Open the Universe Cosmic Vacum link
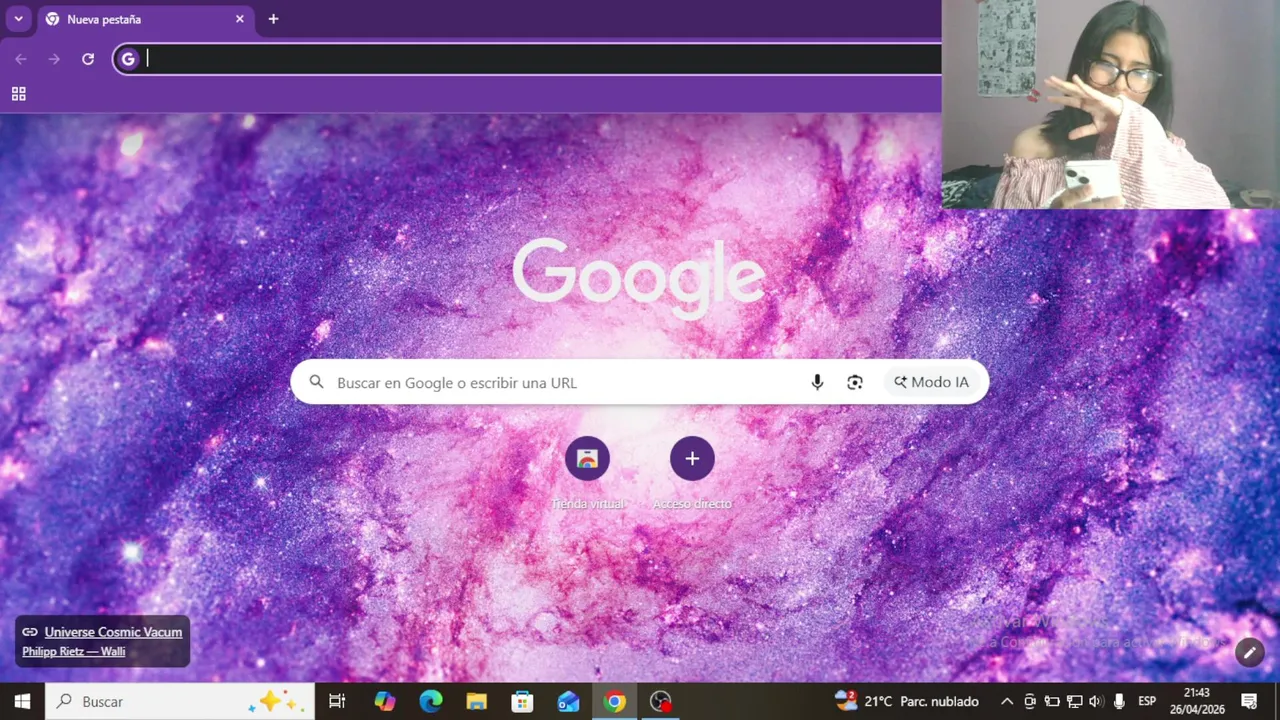 (113, 632)
